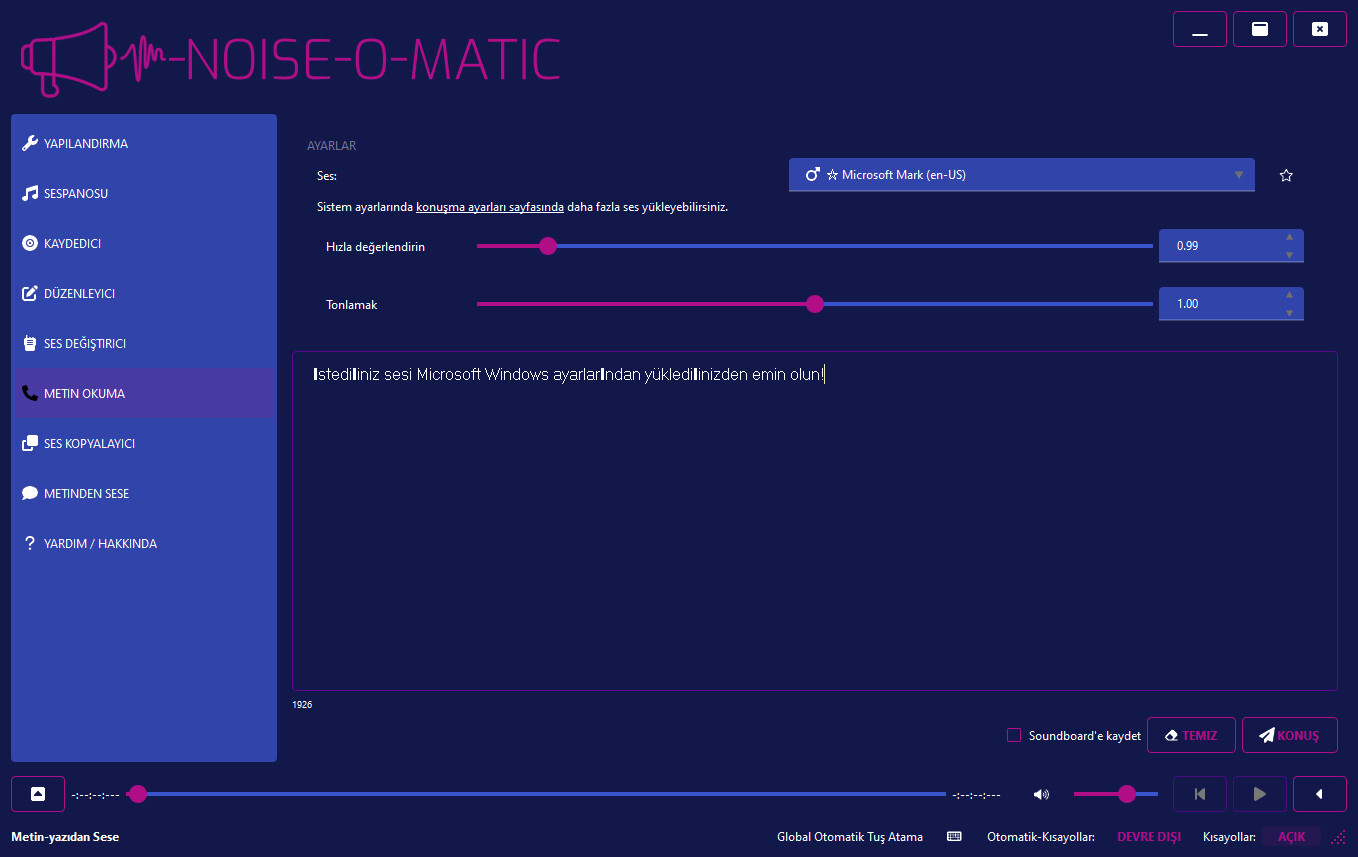The image size is (1358, 857).
Task: Enable Soundboard'e kaydet checkbox
Action: coord(1014,735)
